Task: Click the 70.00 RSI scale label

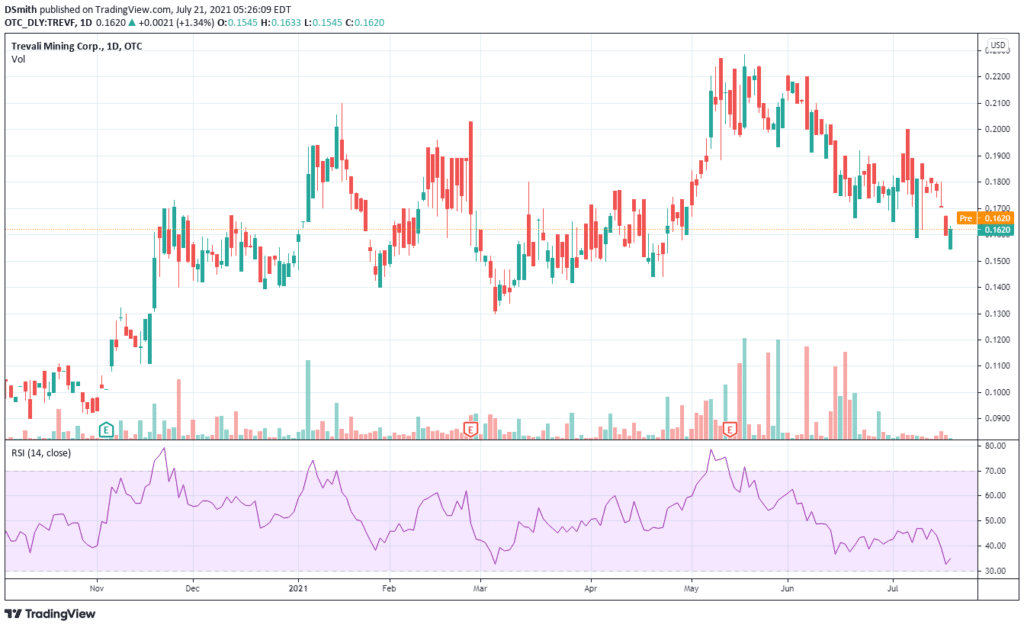Action: point(995,471)
